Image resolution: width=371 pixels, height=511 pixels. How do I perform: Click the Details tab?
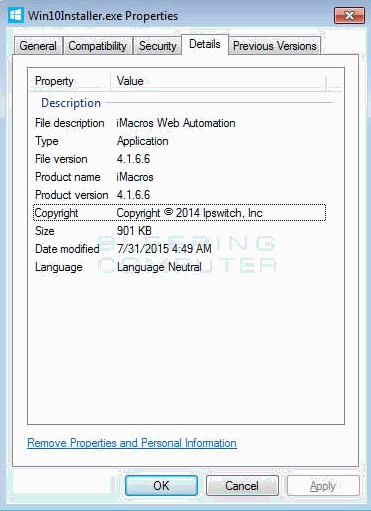205,44
